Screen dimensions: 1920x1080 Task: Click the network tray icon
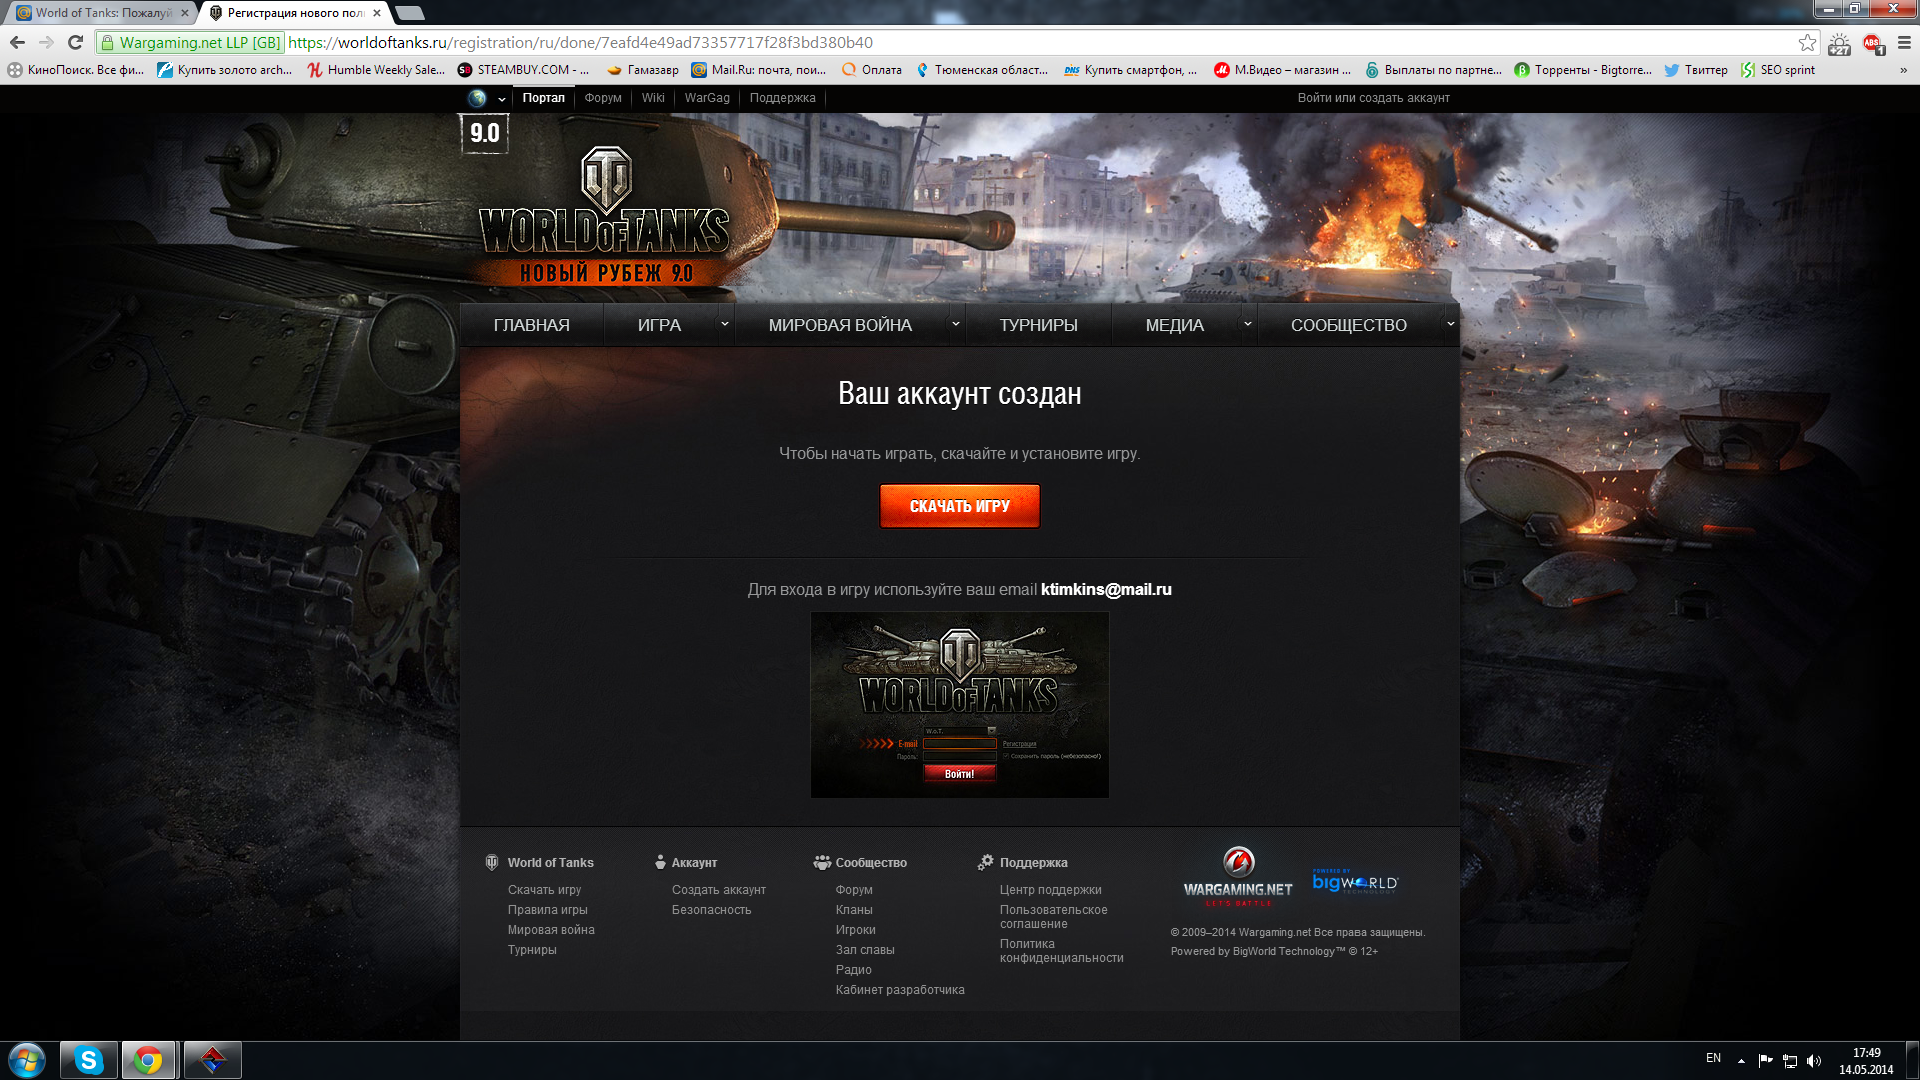(x=1790, y=1061)
